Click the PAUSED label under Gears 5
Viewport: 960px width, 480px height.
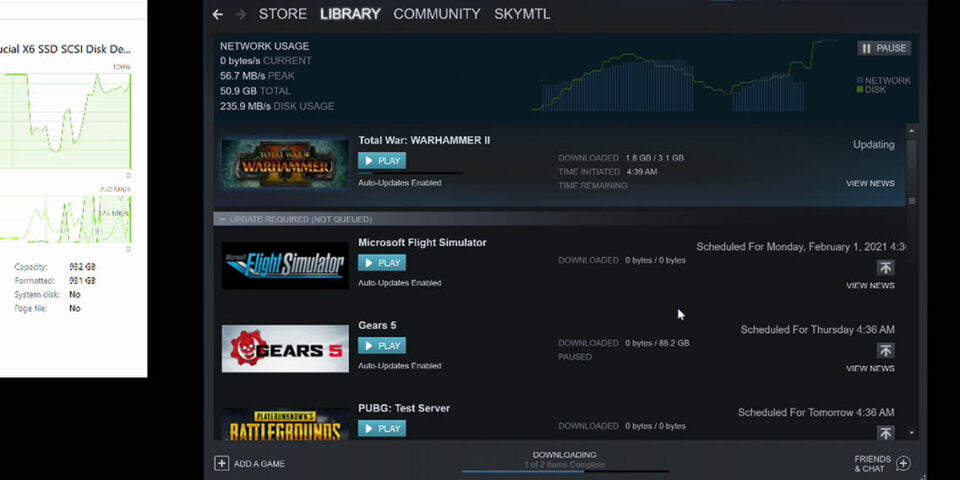point(575,357)
